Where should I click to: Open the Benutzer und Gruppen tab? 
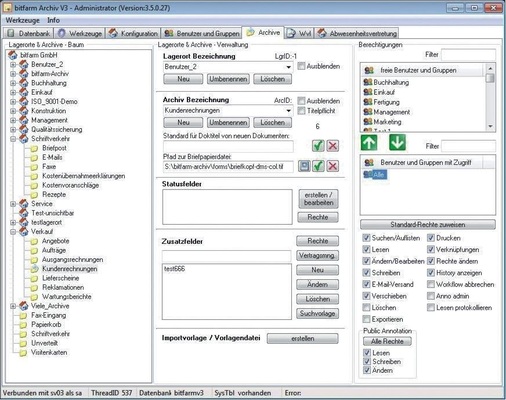pos(202,33)
